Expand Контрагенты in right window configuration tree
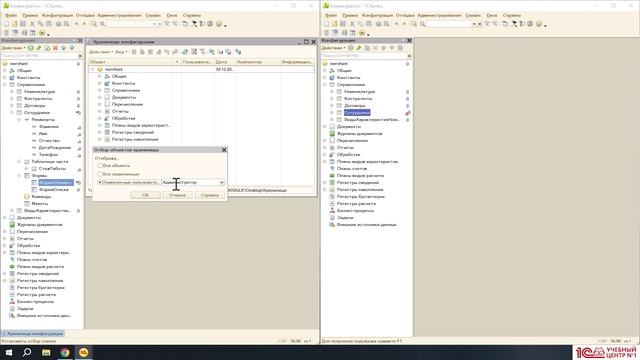Viewport: 640px width, 360px height. tap(332, 98)
